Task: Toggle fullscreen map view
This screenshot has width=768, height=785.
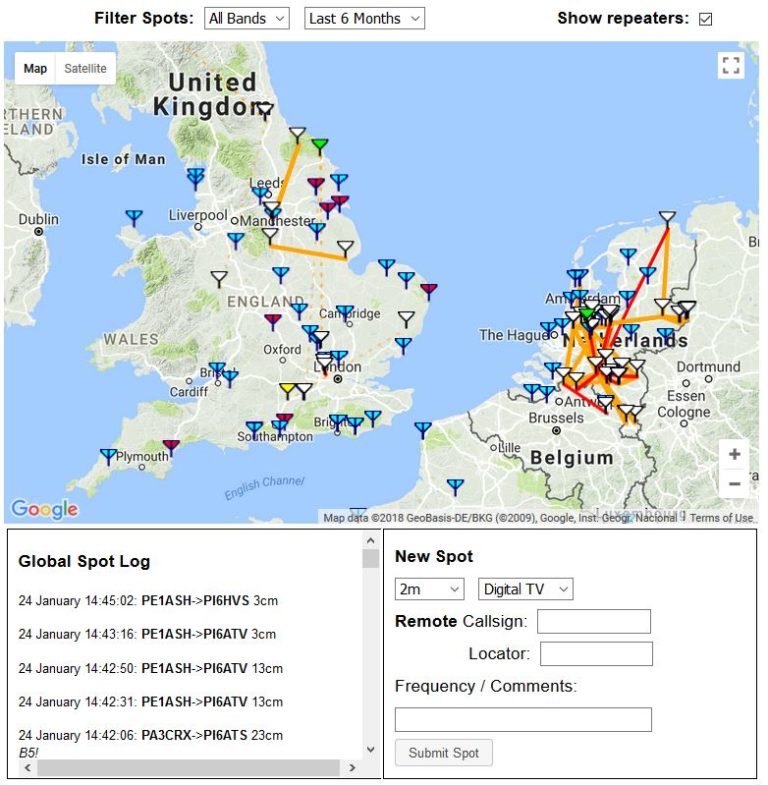Action: 731,66
